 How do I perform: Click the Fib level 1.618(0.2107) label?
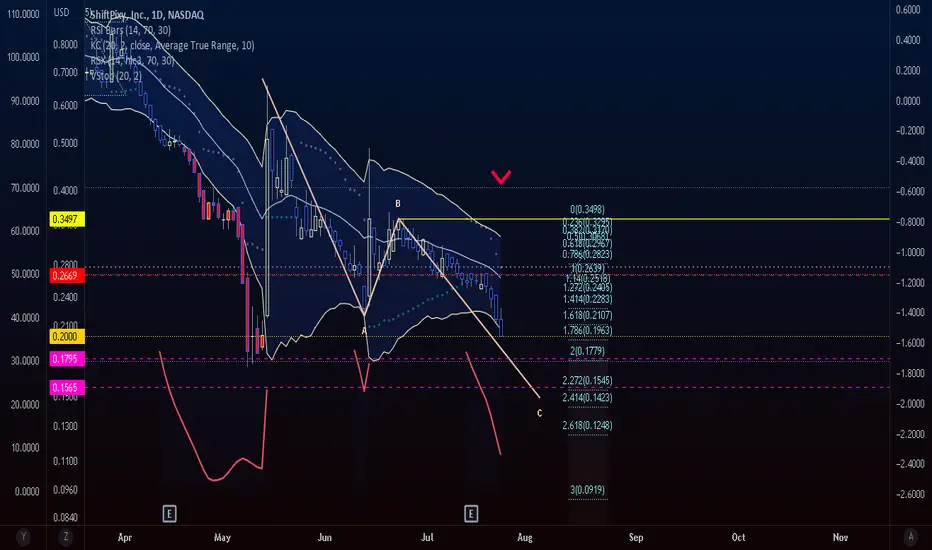[587, 315]
